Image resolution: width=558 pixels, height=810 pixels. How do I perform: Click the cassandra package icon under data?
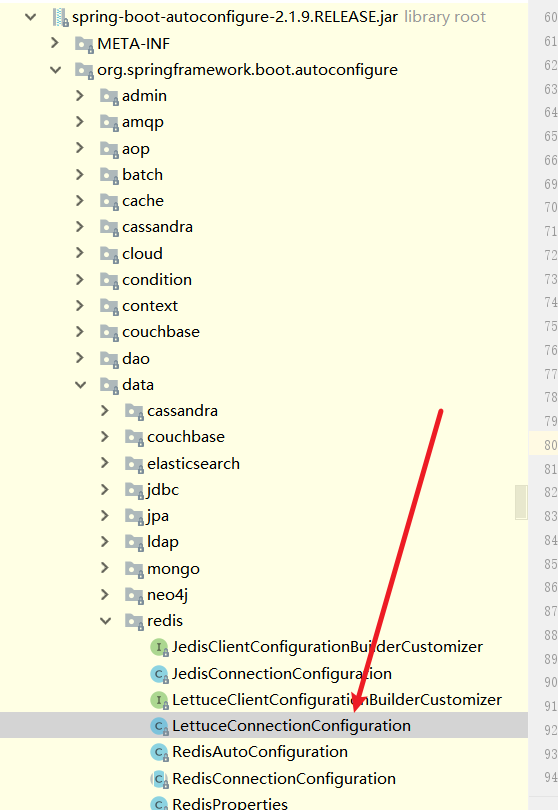click(x=134, y=412)
